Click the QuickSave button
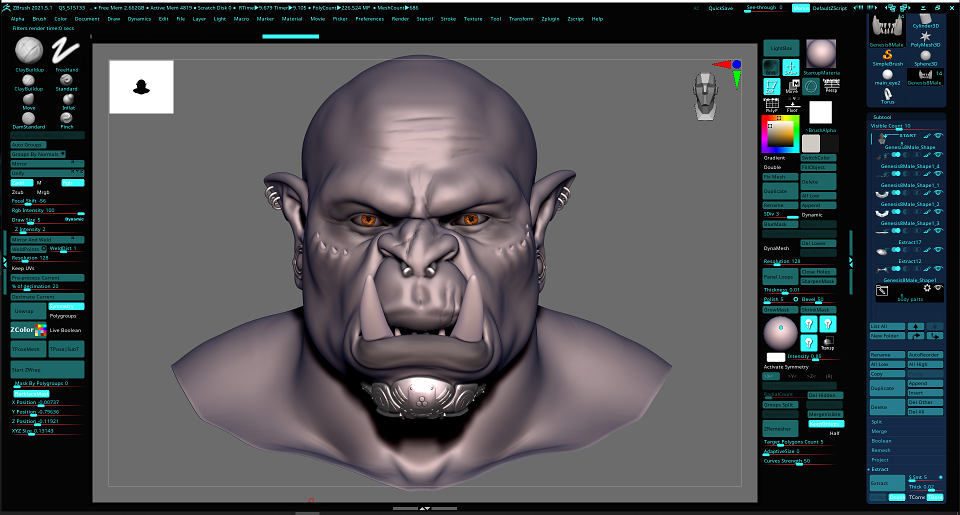Image resolution: width=960 pixels, height=515 pixels. (721, 8)
